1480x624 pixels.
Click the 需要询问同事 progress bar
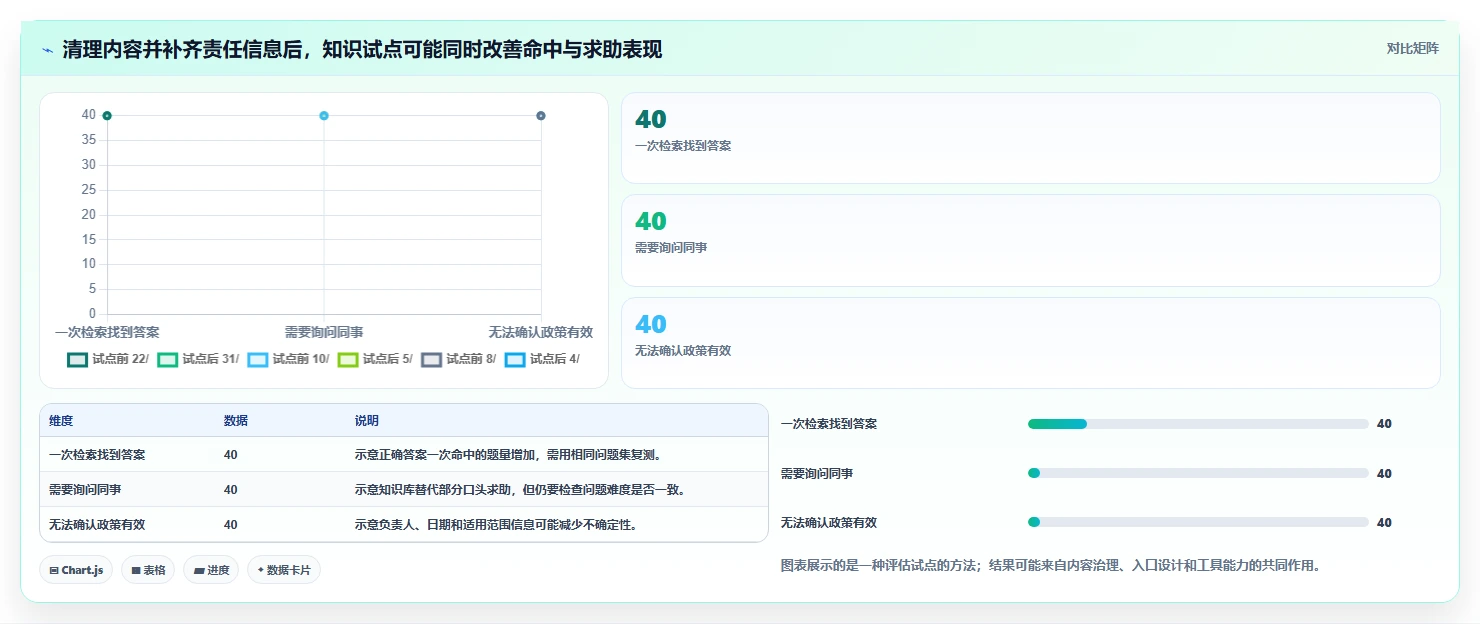pos(1198,473)
